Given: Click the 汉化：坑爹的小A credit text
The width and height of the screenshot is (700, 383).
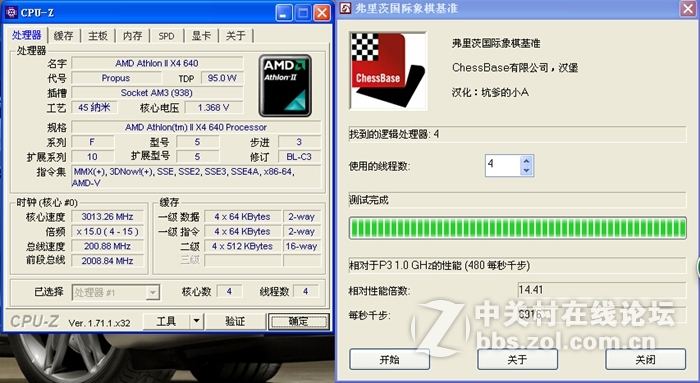Looking at the screenshot, I should coord(490,92).
